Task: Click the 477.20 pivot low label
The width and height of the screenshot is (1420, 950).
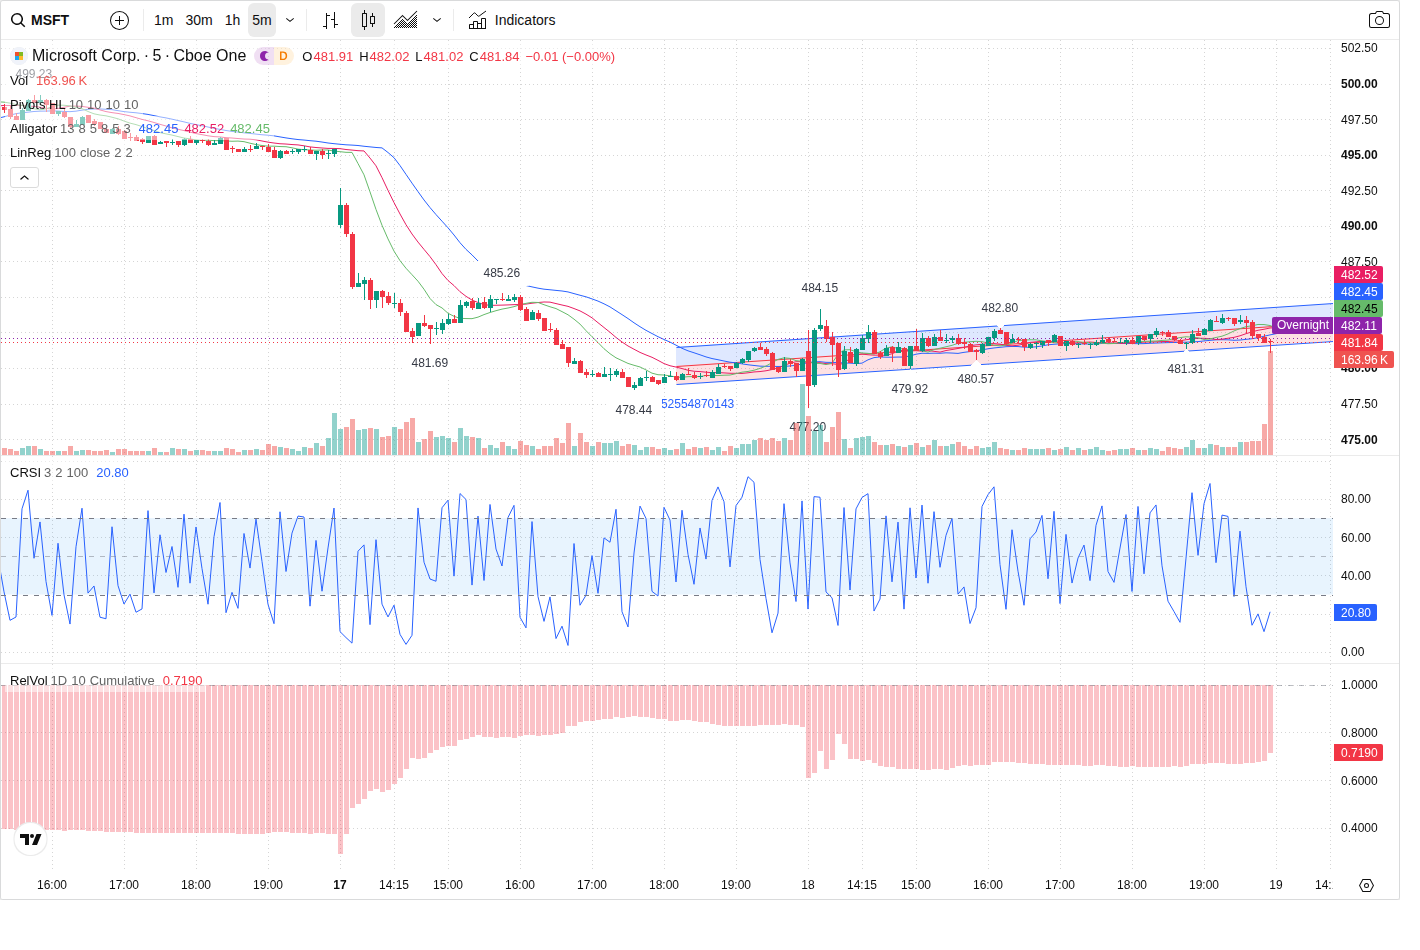Action: (x=807, y=427)
